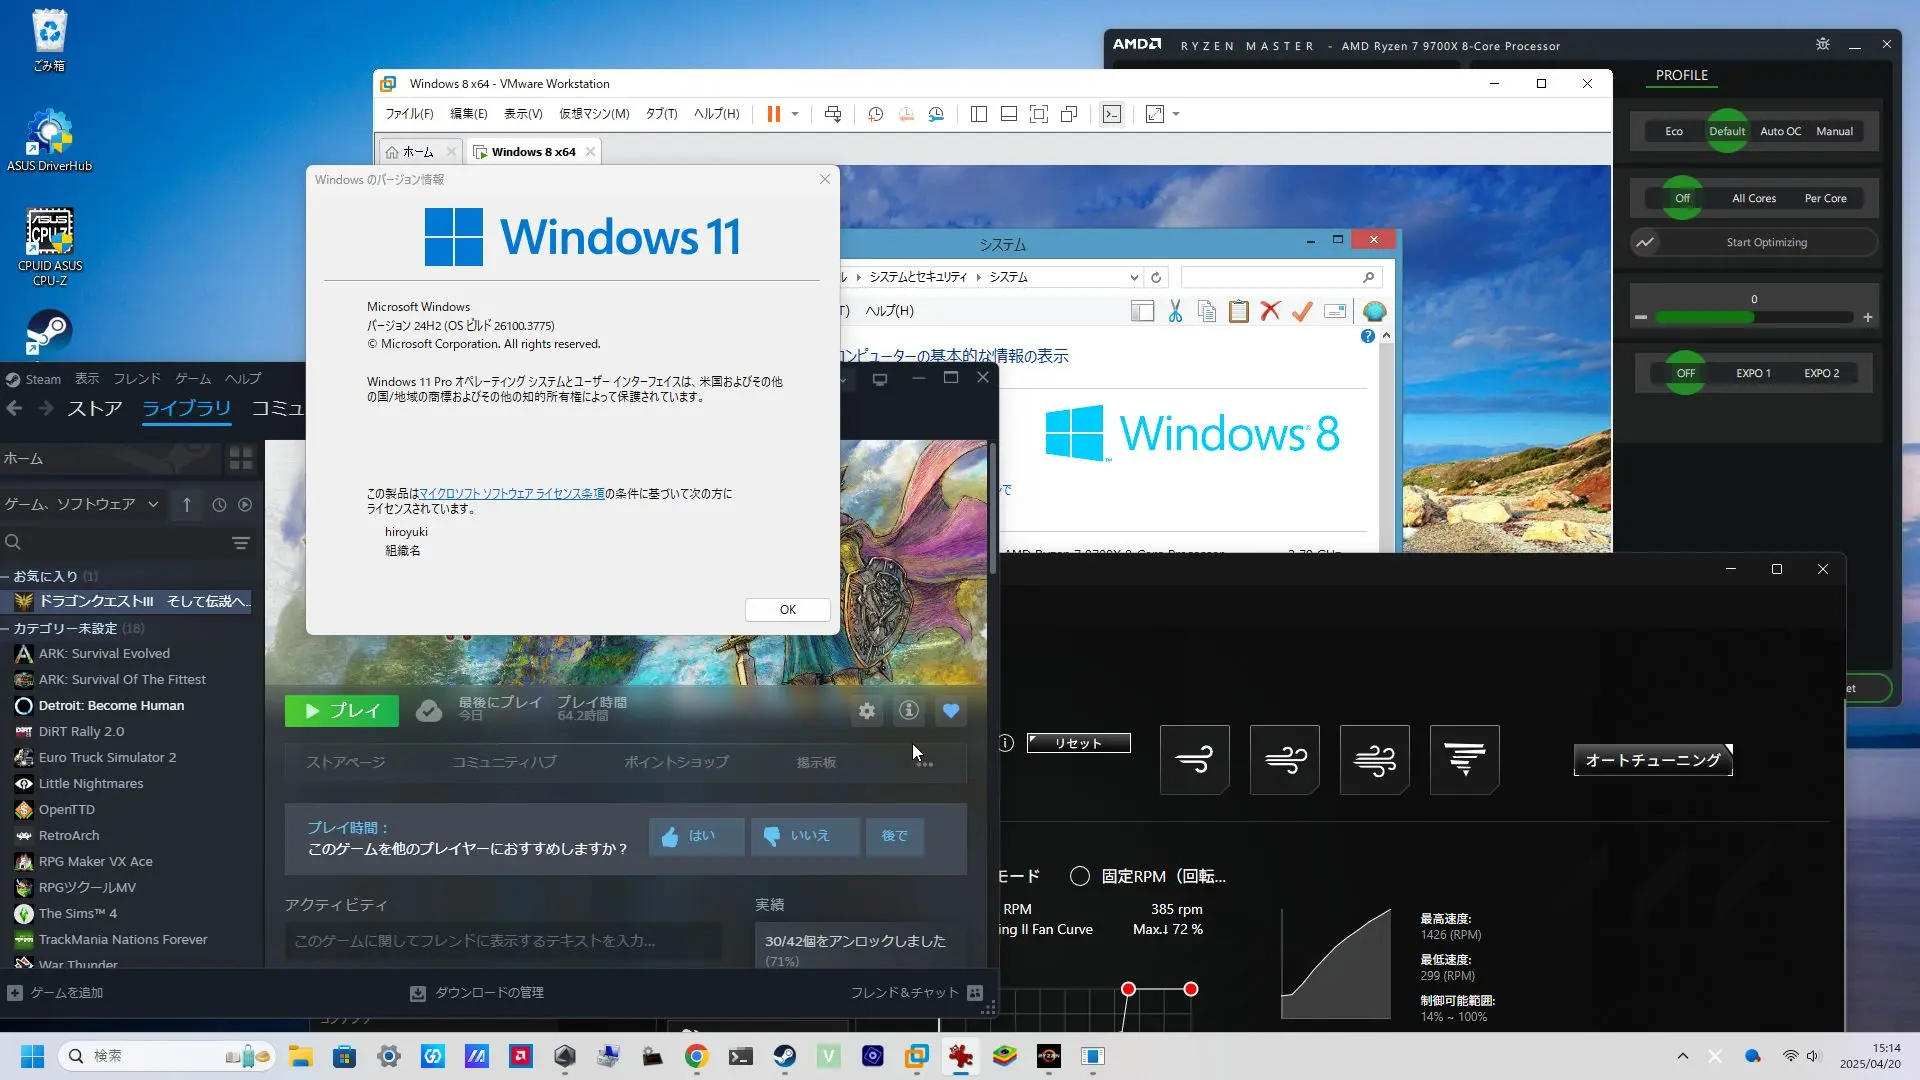Select the silent fan preset icon
1920x1080 pixels.
pos(1195,760)
